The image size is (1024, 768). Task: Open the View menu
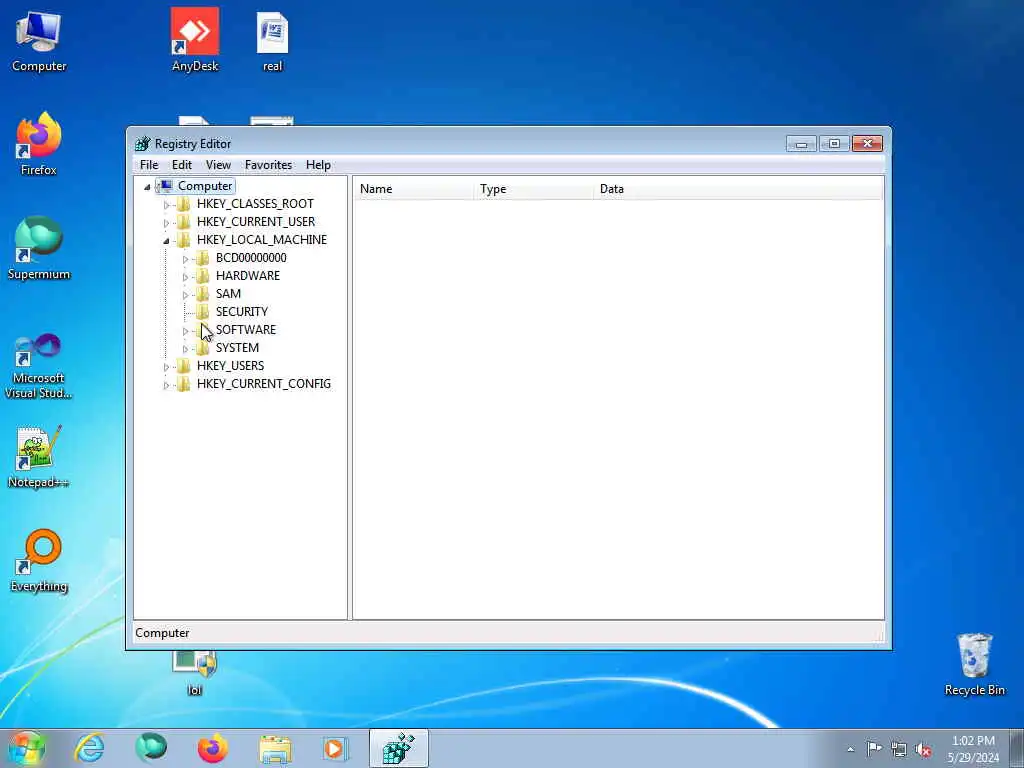tap(218, 165)
